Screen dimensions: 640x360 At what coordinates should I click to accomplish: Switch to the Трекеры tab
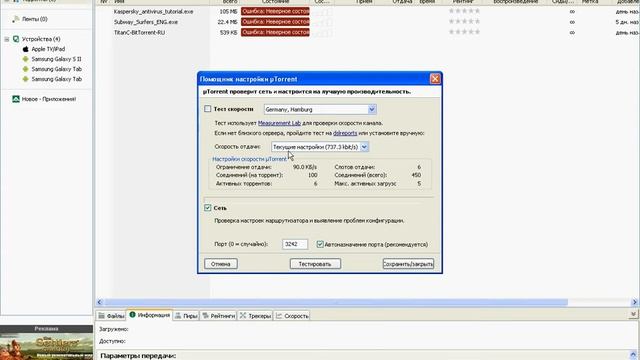coord(255,316)
